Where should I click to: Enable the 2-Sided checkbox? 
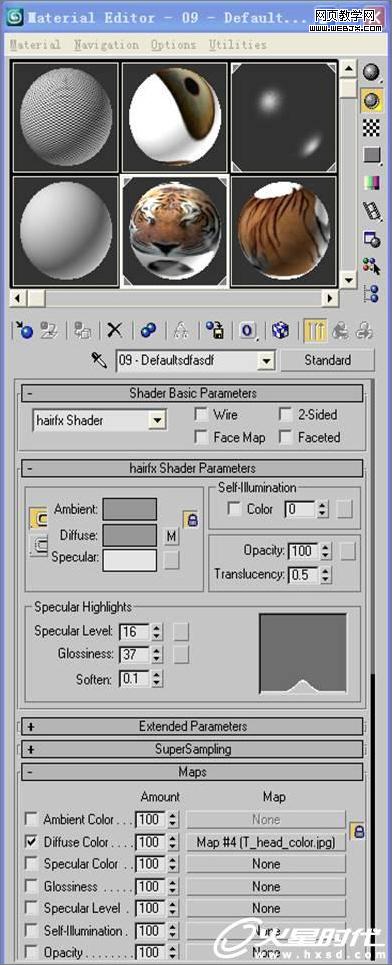(x=286, y=415)
